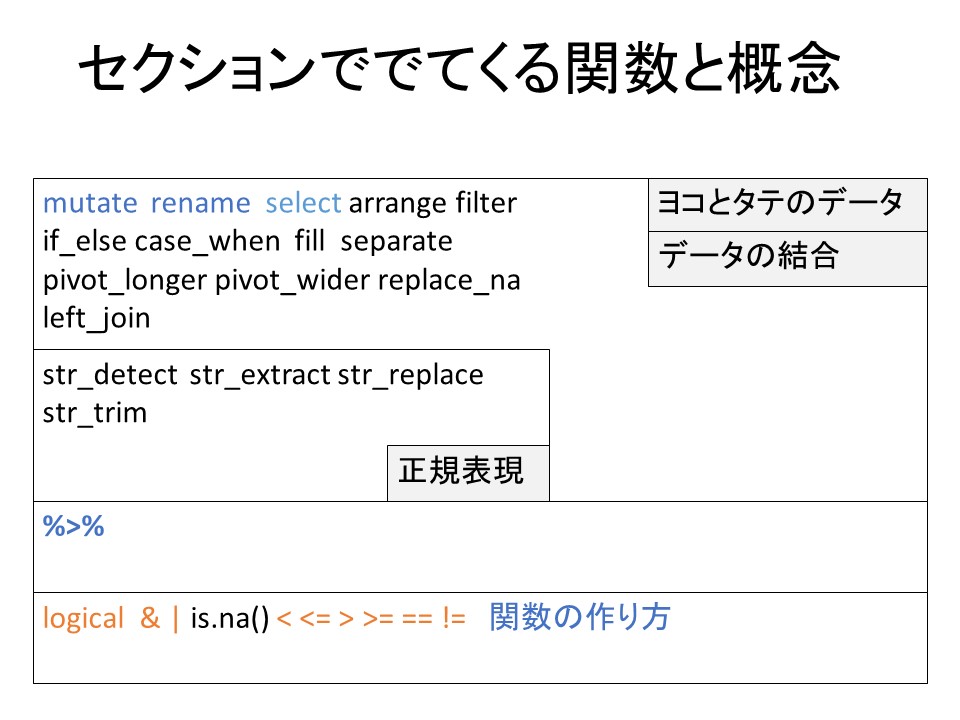Click the text left_join
Image resolution: width=960 pixels, height=720 pixels.
pos(96,319)
